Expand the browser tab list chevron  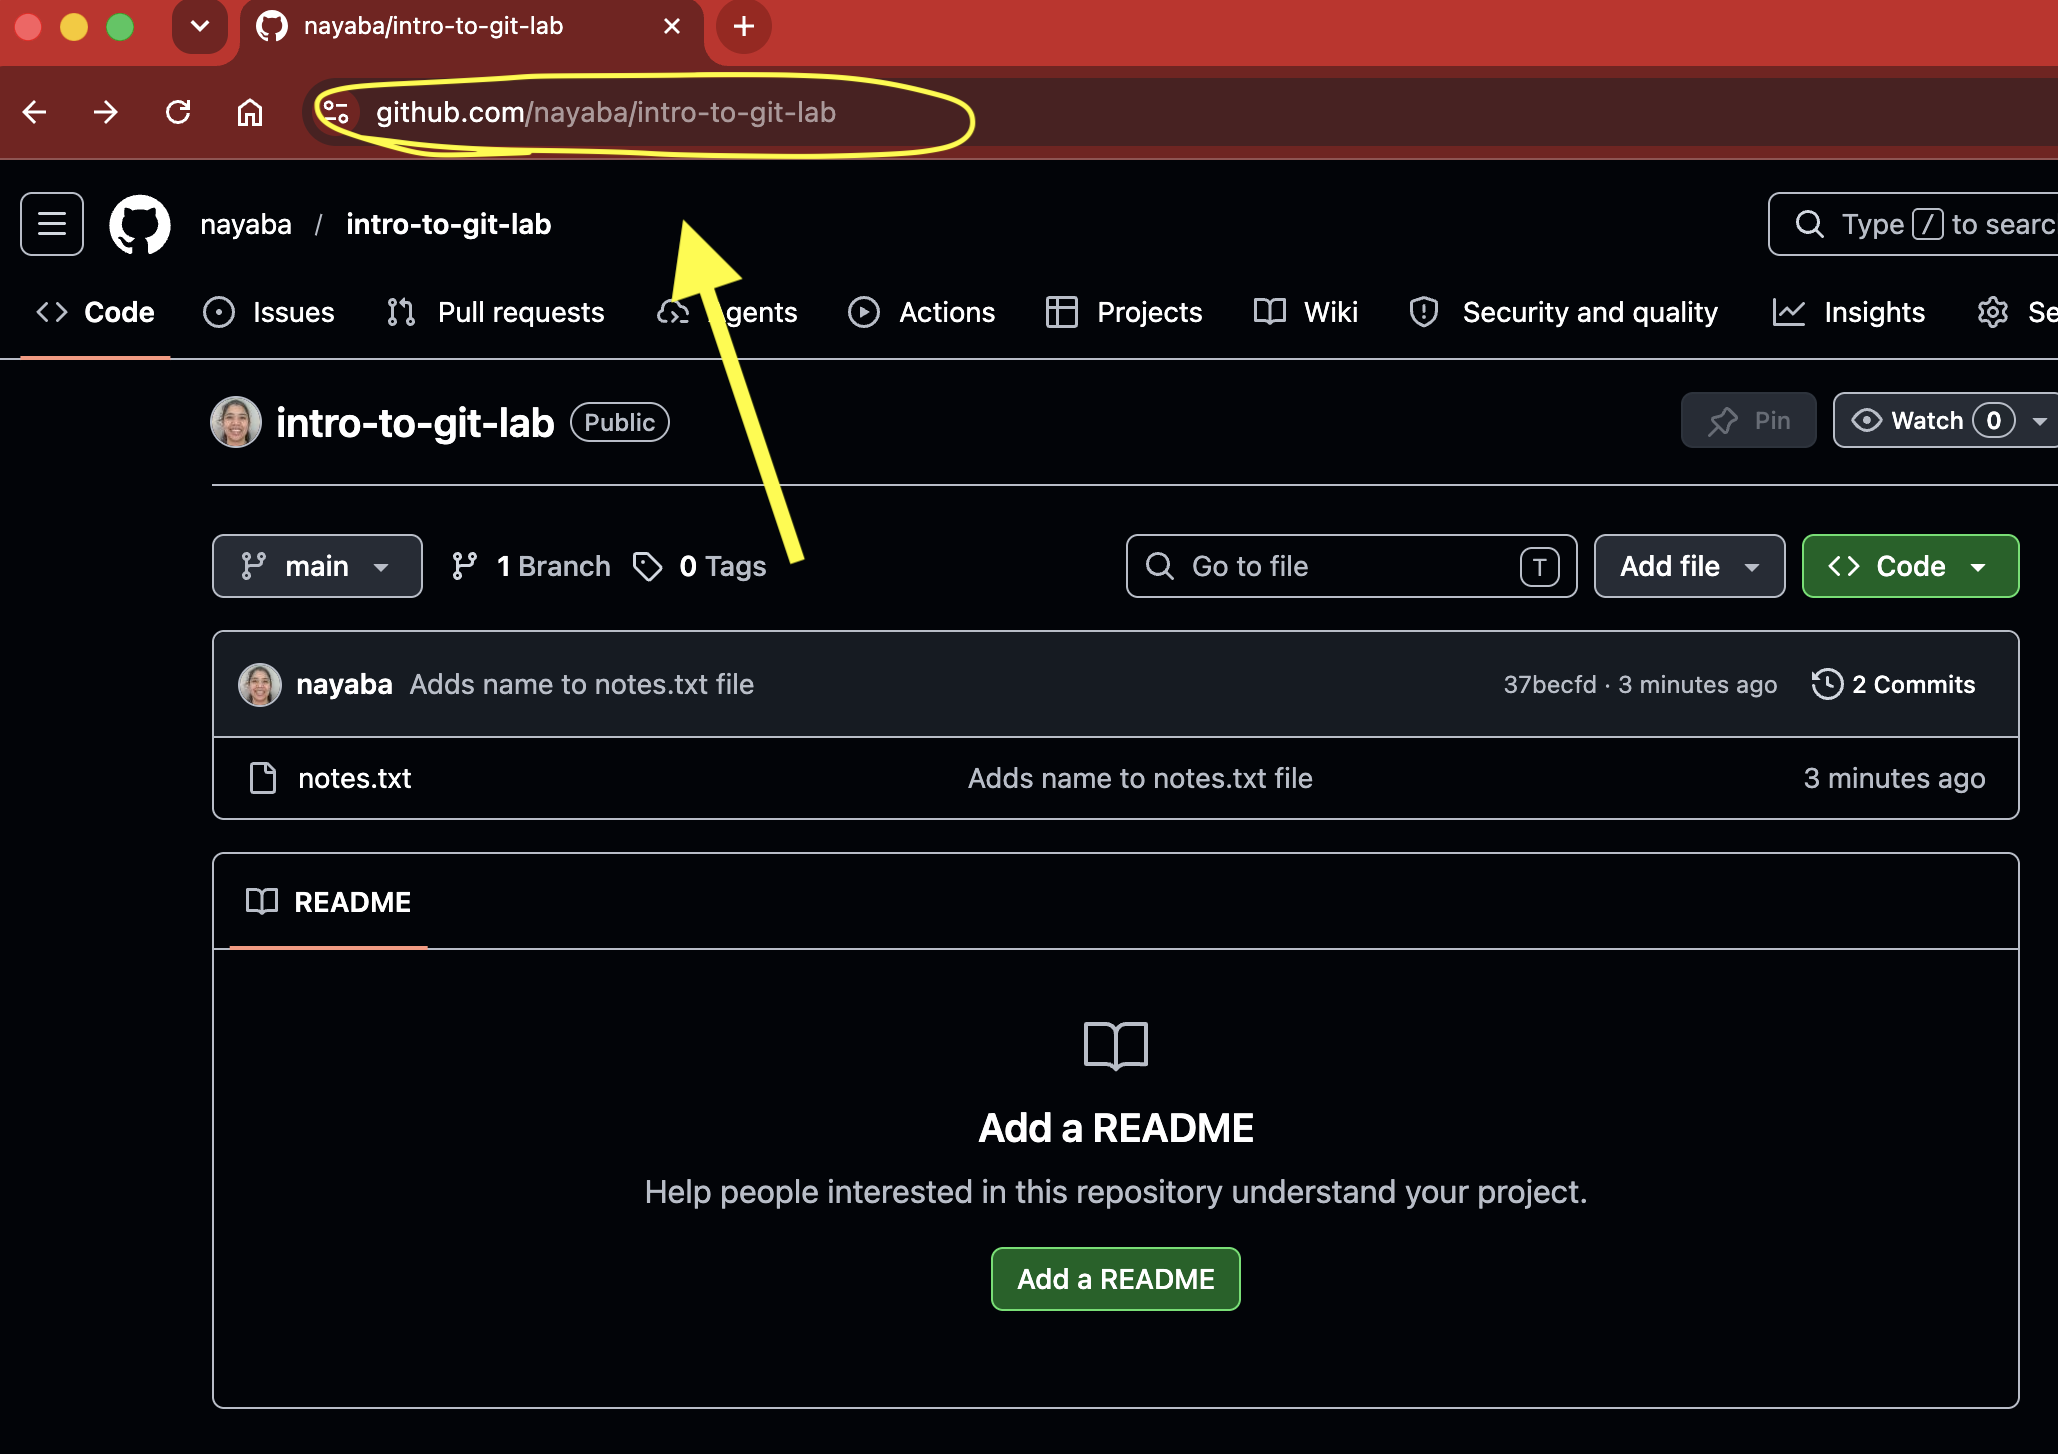point(200,26)
